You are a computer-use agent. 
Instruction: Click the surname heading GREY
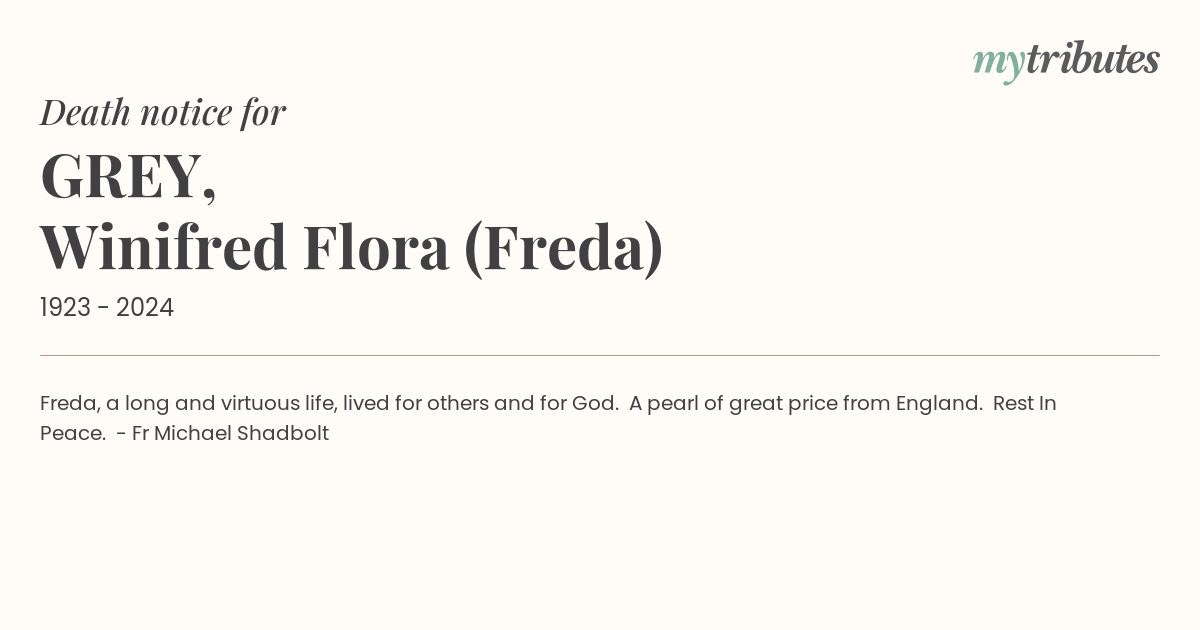click(x=128, y=176)
